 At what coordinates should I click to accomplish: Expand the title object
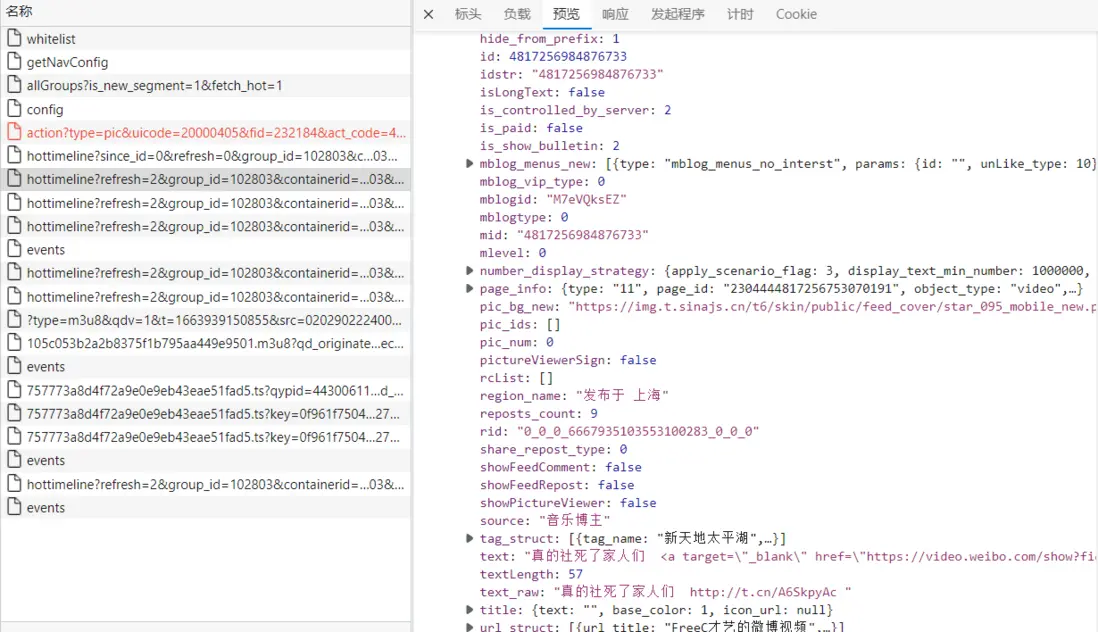pos(470,610)
